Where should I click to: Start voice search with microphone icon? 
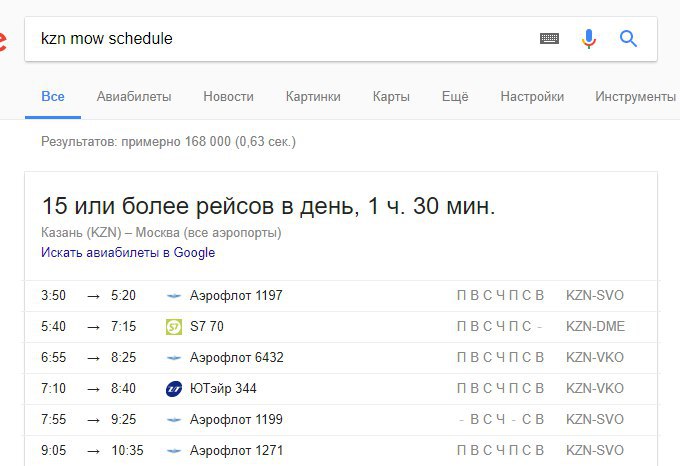(588, 39)
